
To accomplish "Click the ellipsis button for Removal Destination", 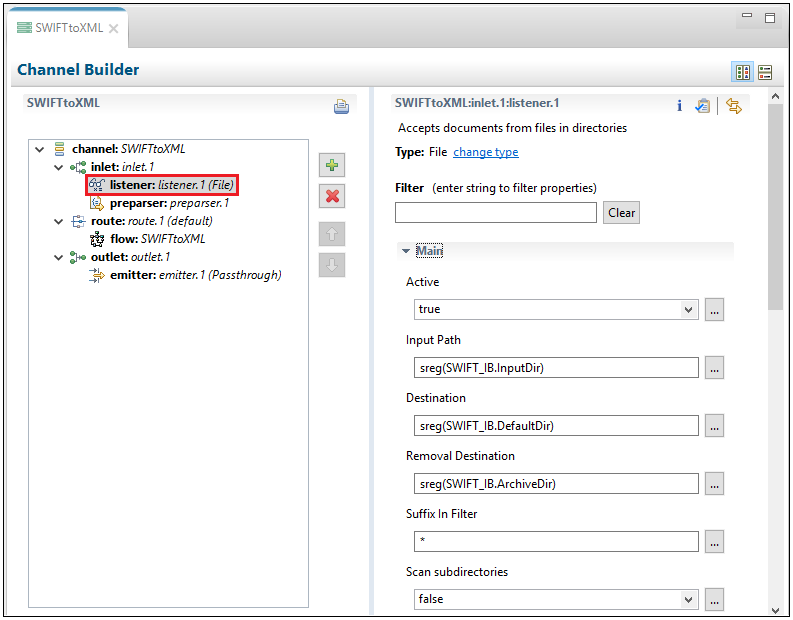I will [x=714, y=484].
